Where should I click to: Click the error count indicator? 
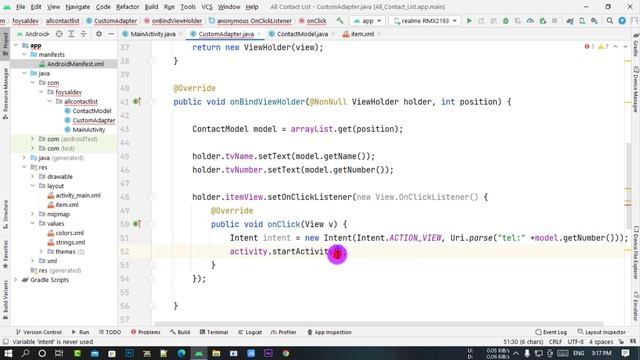click(x=589, y=47)
